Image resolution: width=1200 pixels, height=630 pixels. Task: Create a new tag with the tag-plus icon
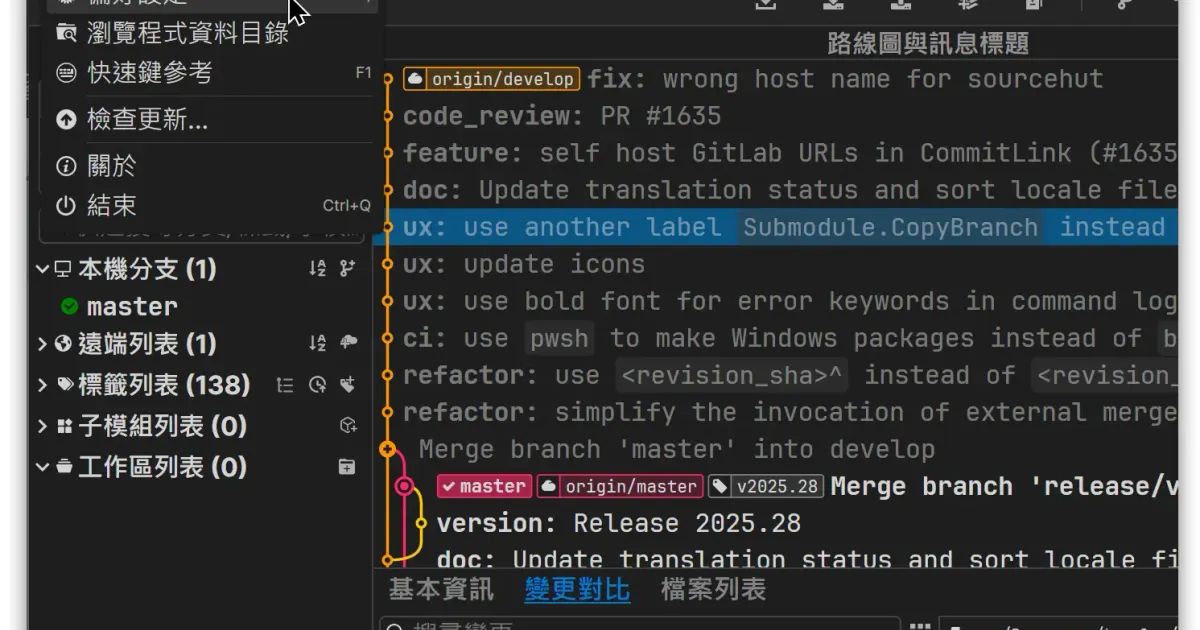point(346,384)
